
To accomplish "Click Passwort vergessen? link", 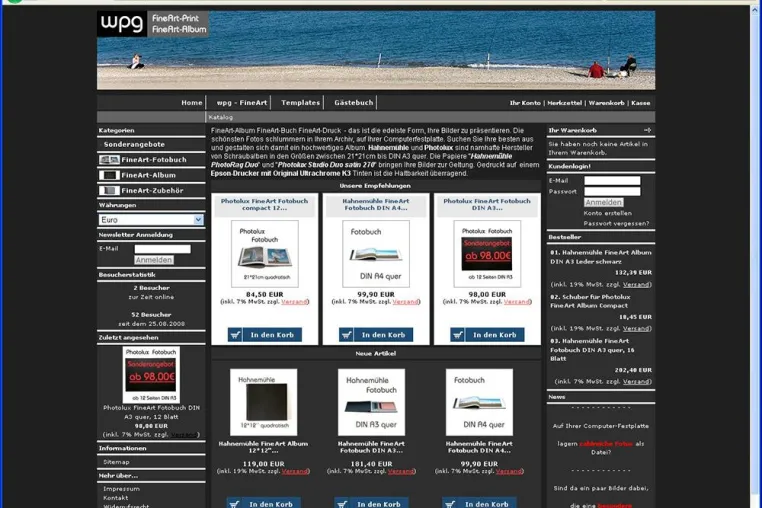I will click(x=616, y=224).
